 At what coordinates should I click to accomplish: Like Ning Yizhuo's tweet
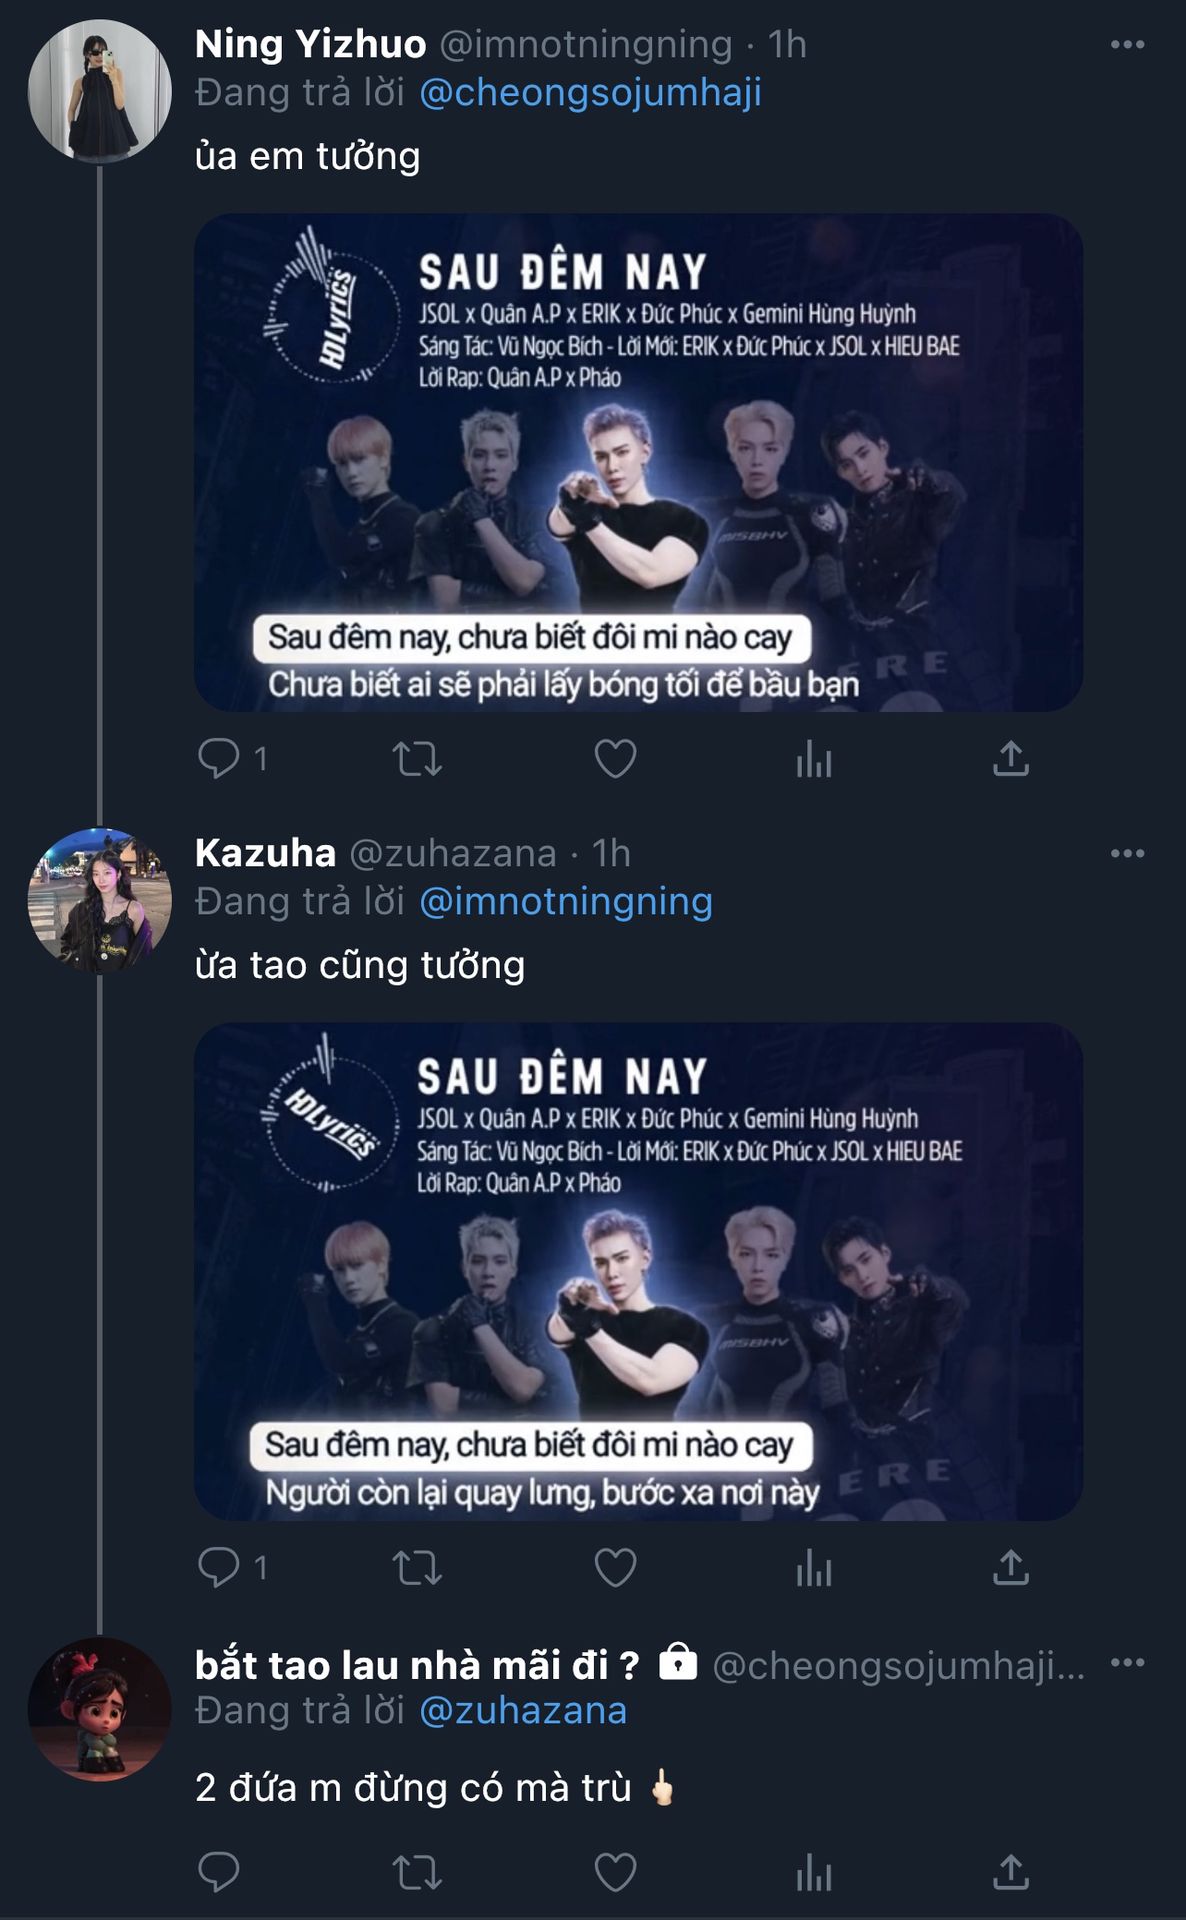tap(615, 759)
